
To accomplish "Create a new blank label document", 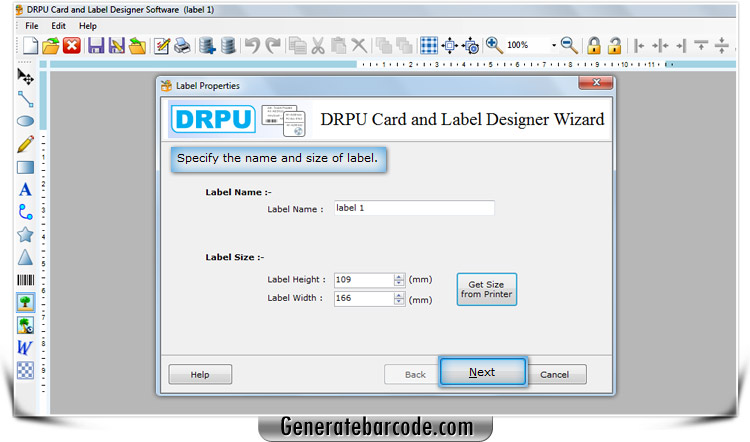I will click(x=30, y=46).
